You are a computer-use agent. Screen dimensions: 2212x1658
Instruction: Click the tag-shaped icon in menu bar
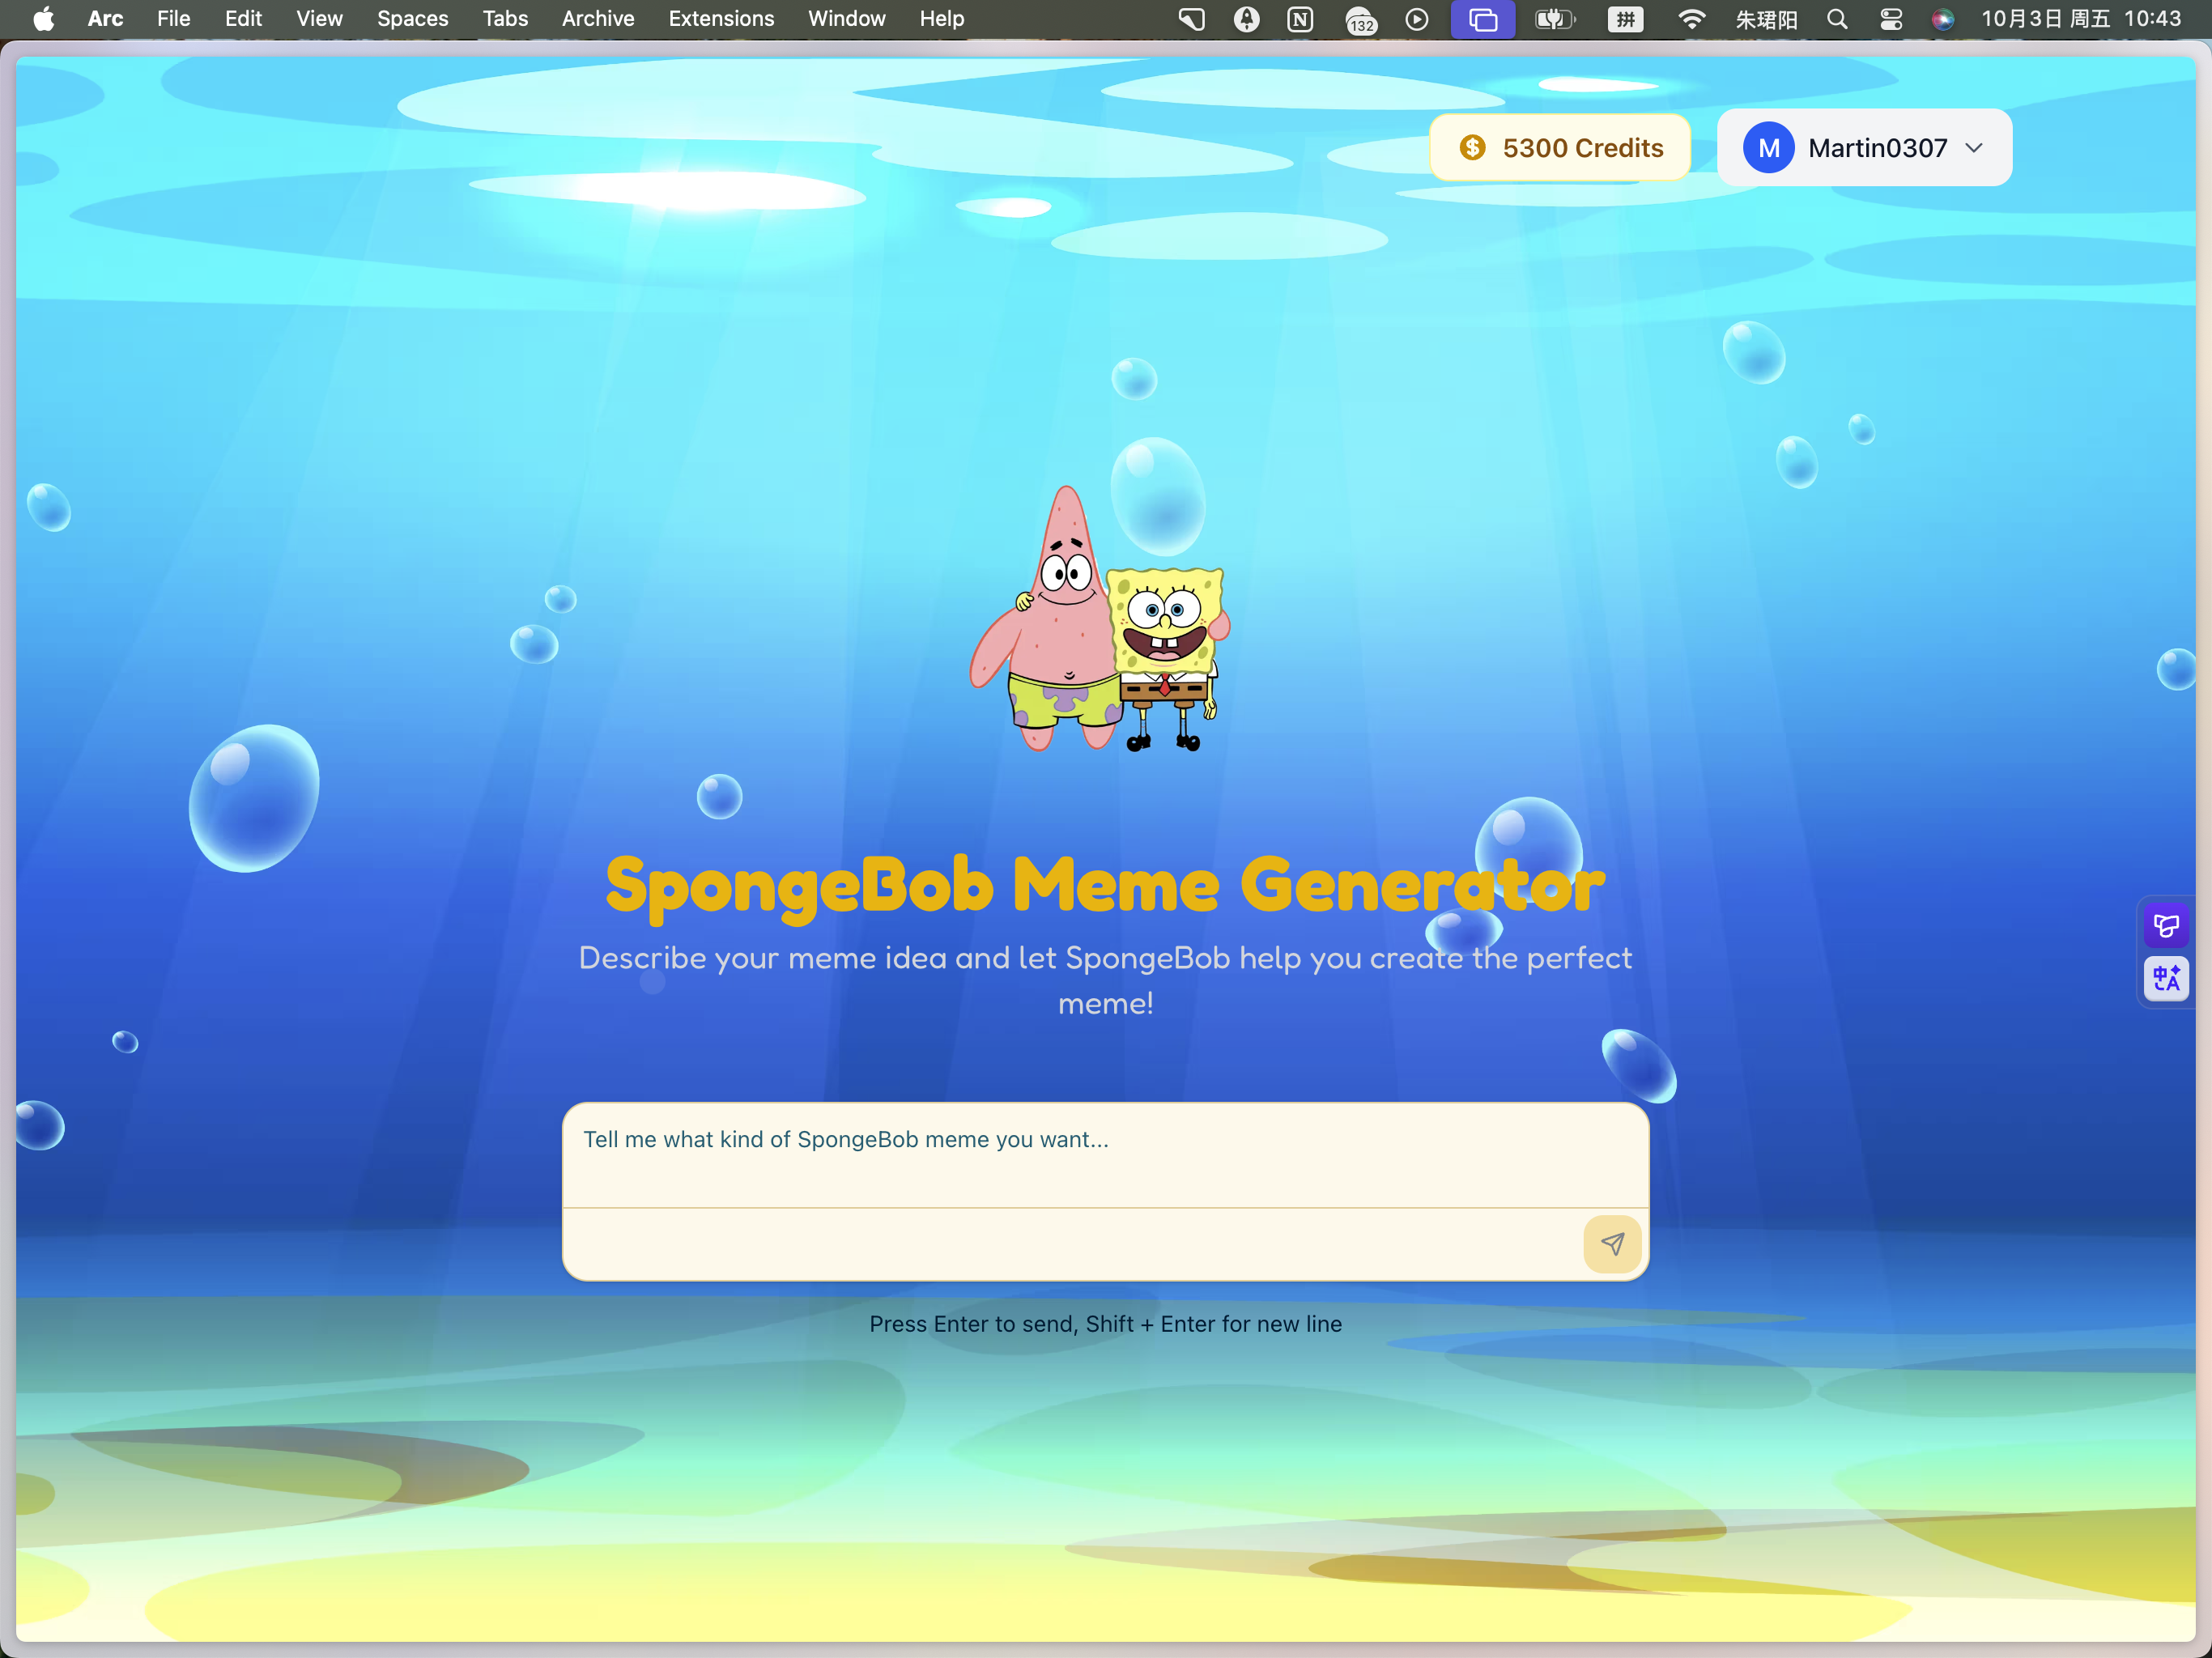tap(1191, 19)
